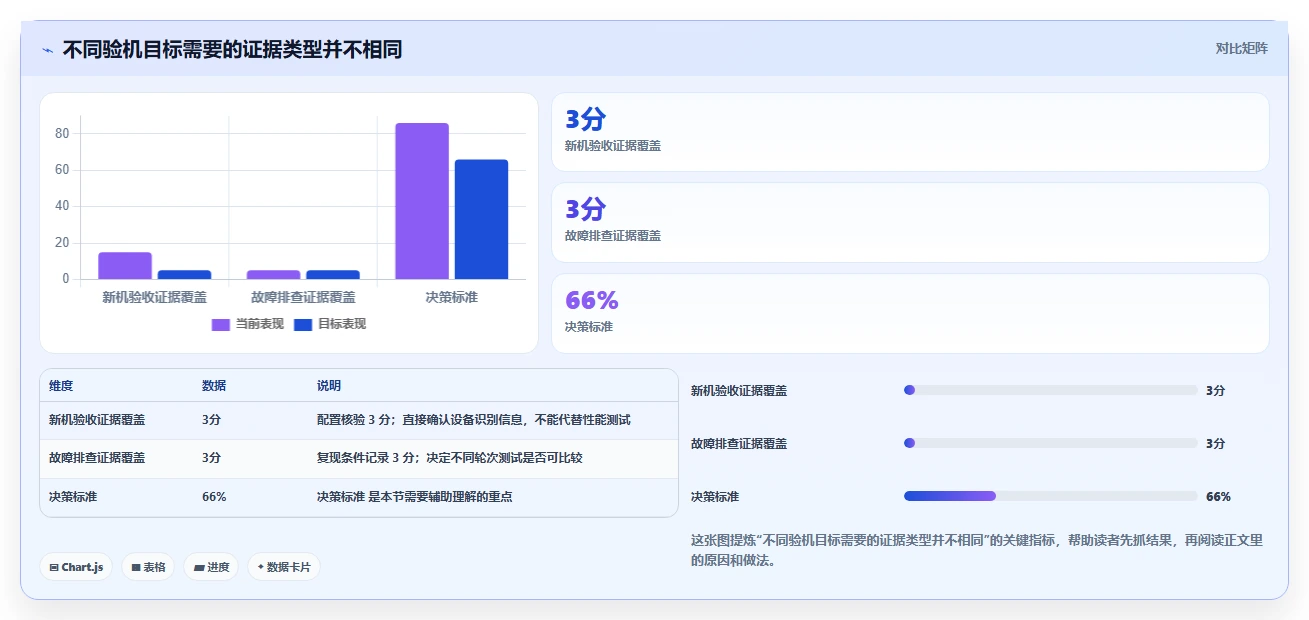The image size is (1309, 620).
Task: Click the summary paragraph below progress bars
Action: click(977, 550)
